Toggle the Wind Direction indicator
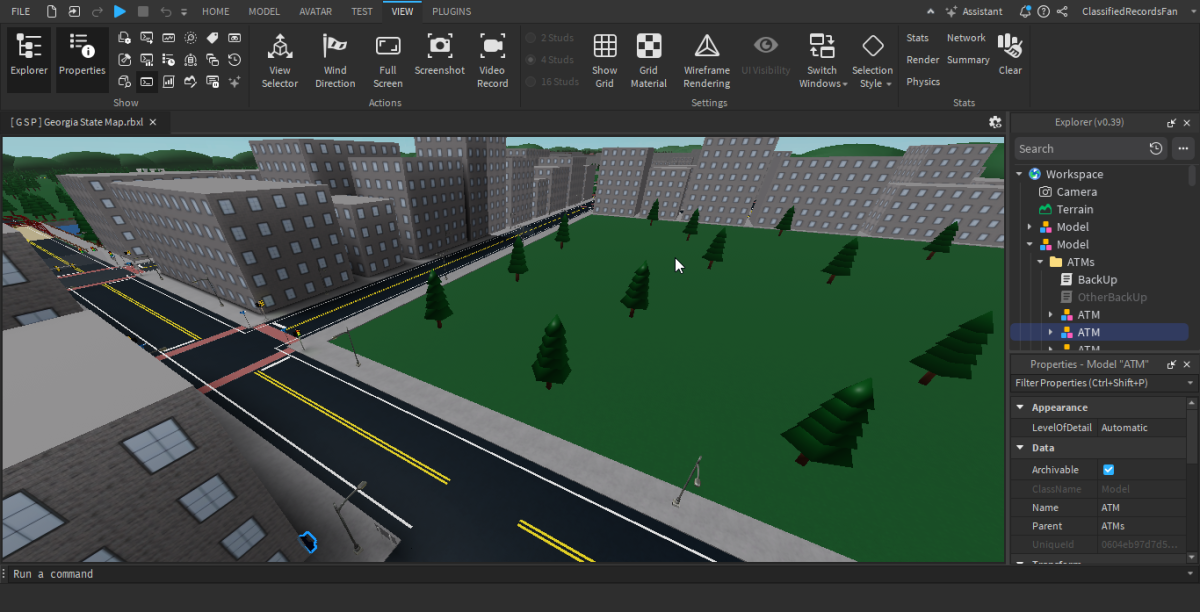Image resolution: width=1200 pixels, height=612 pixels. 335,60
